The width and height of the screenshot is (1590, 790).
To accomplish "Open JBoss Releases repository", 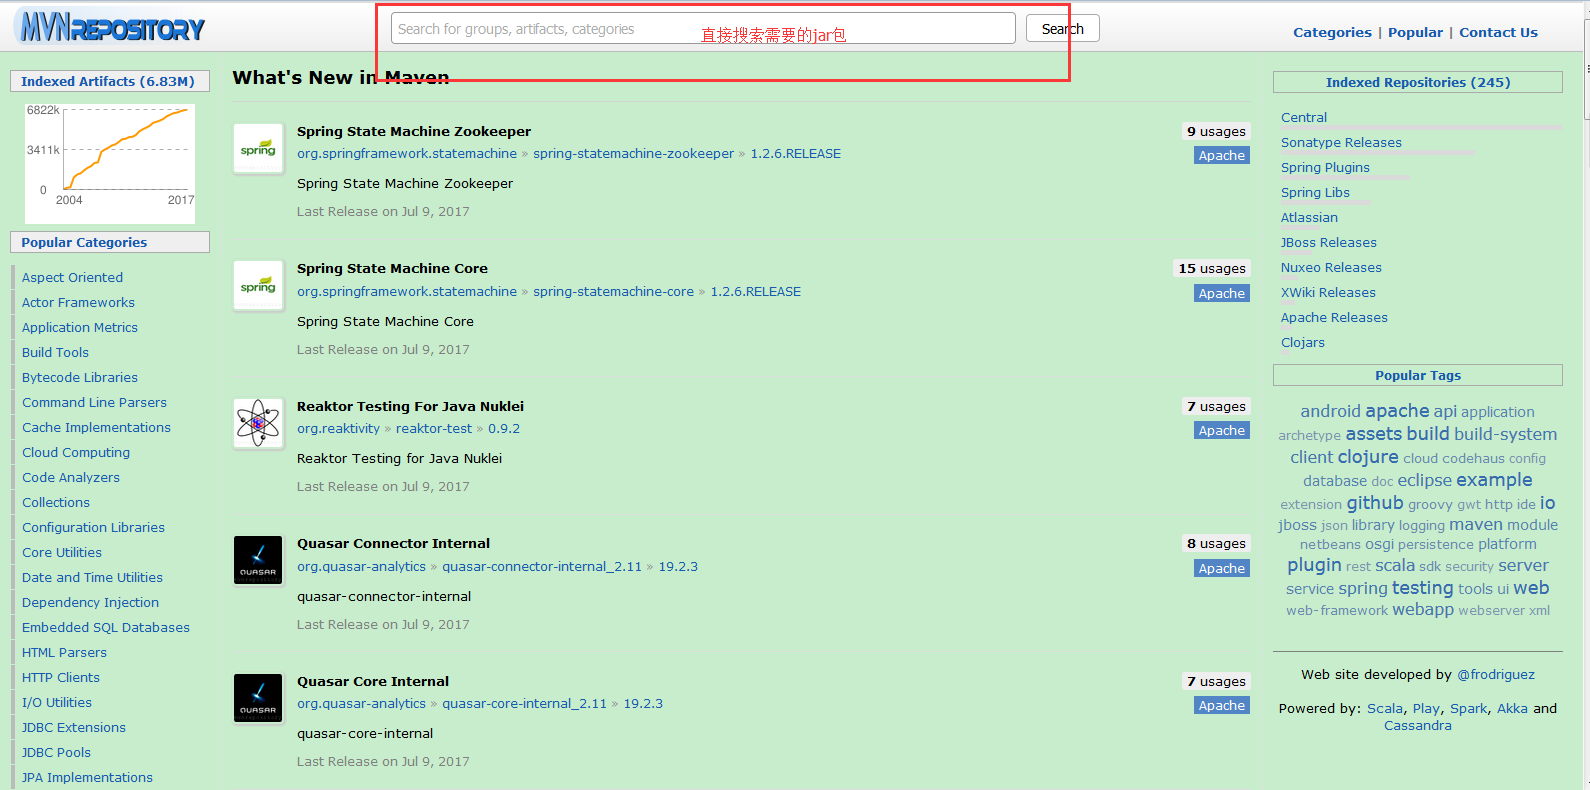I will click(1329, 242).
